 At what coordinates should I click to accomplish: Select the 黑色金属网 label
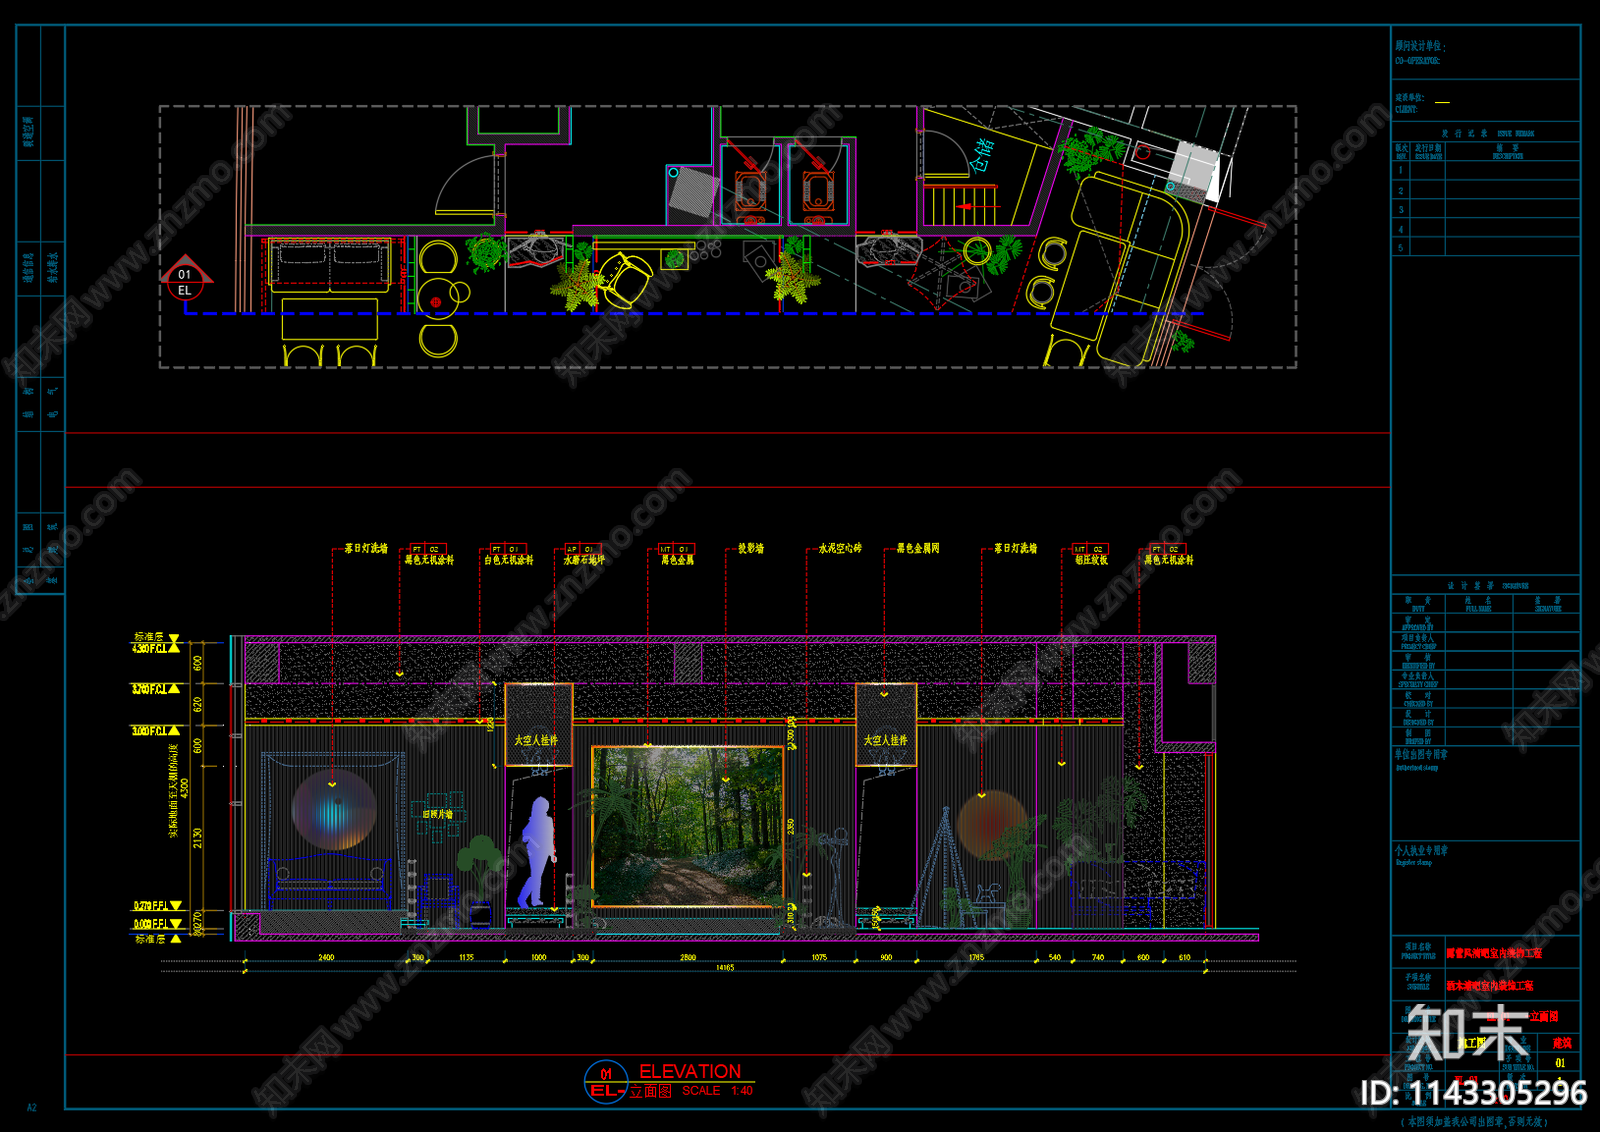[x=918, y=548]
